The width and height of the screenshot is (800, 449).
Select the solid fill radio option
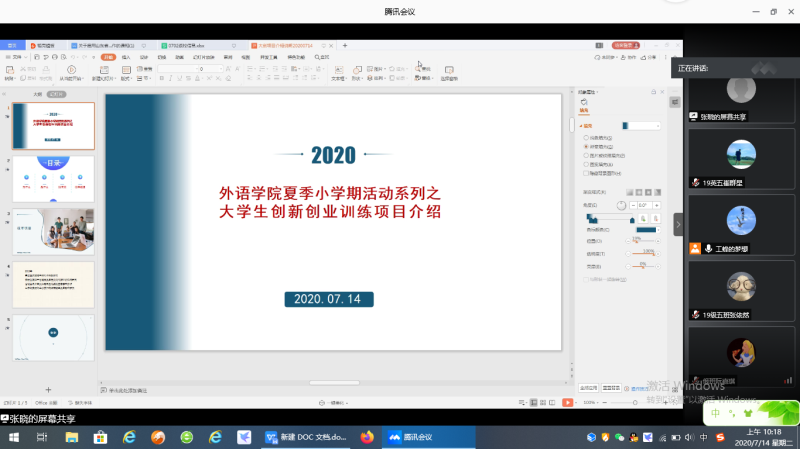[x=586, y=137]
